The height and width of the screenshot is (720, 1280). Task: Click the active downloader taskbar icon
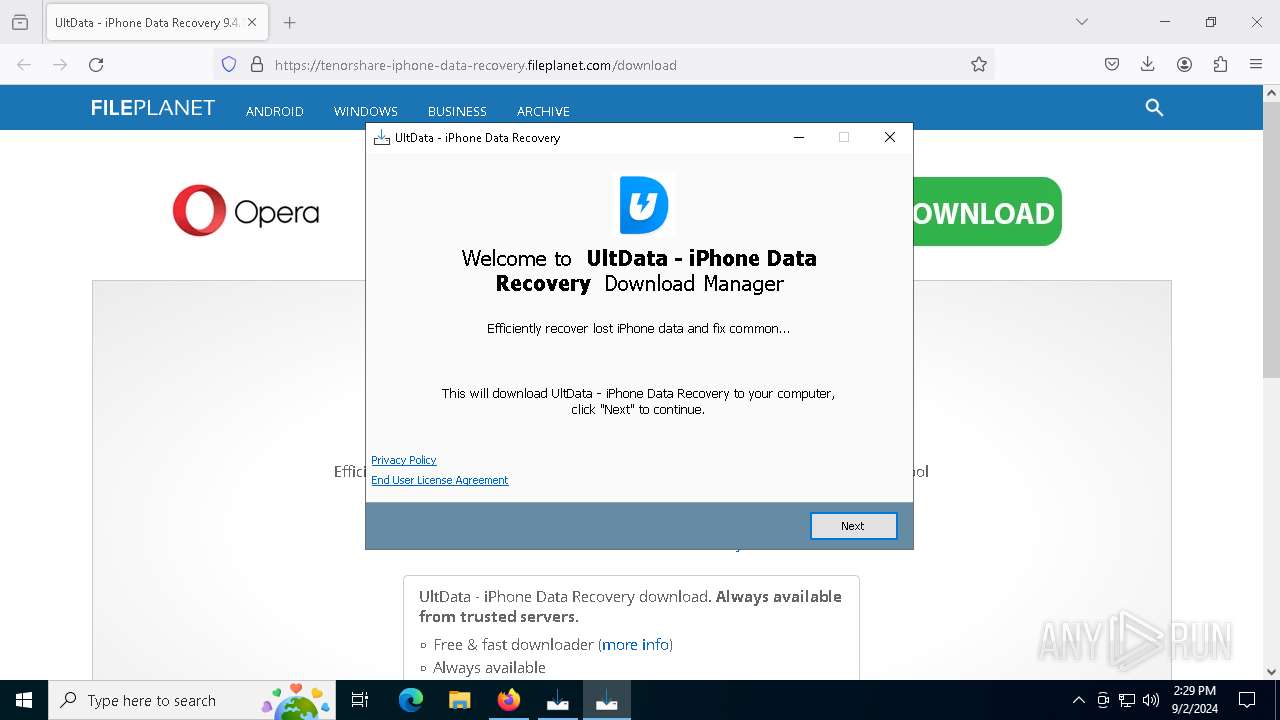pos(606,700)
